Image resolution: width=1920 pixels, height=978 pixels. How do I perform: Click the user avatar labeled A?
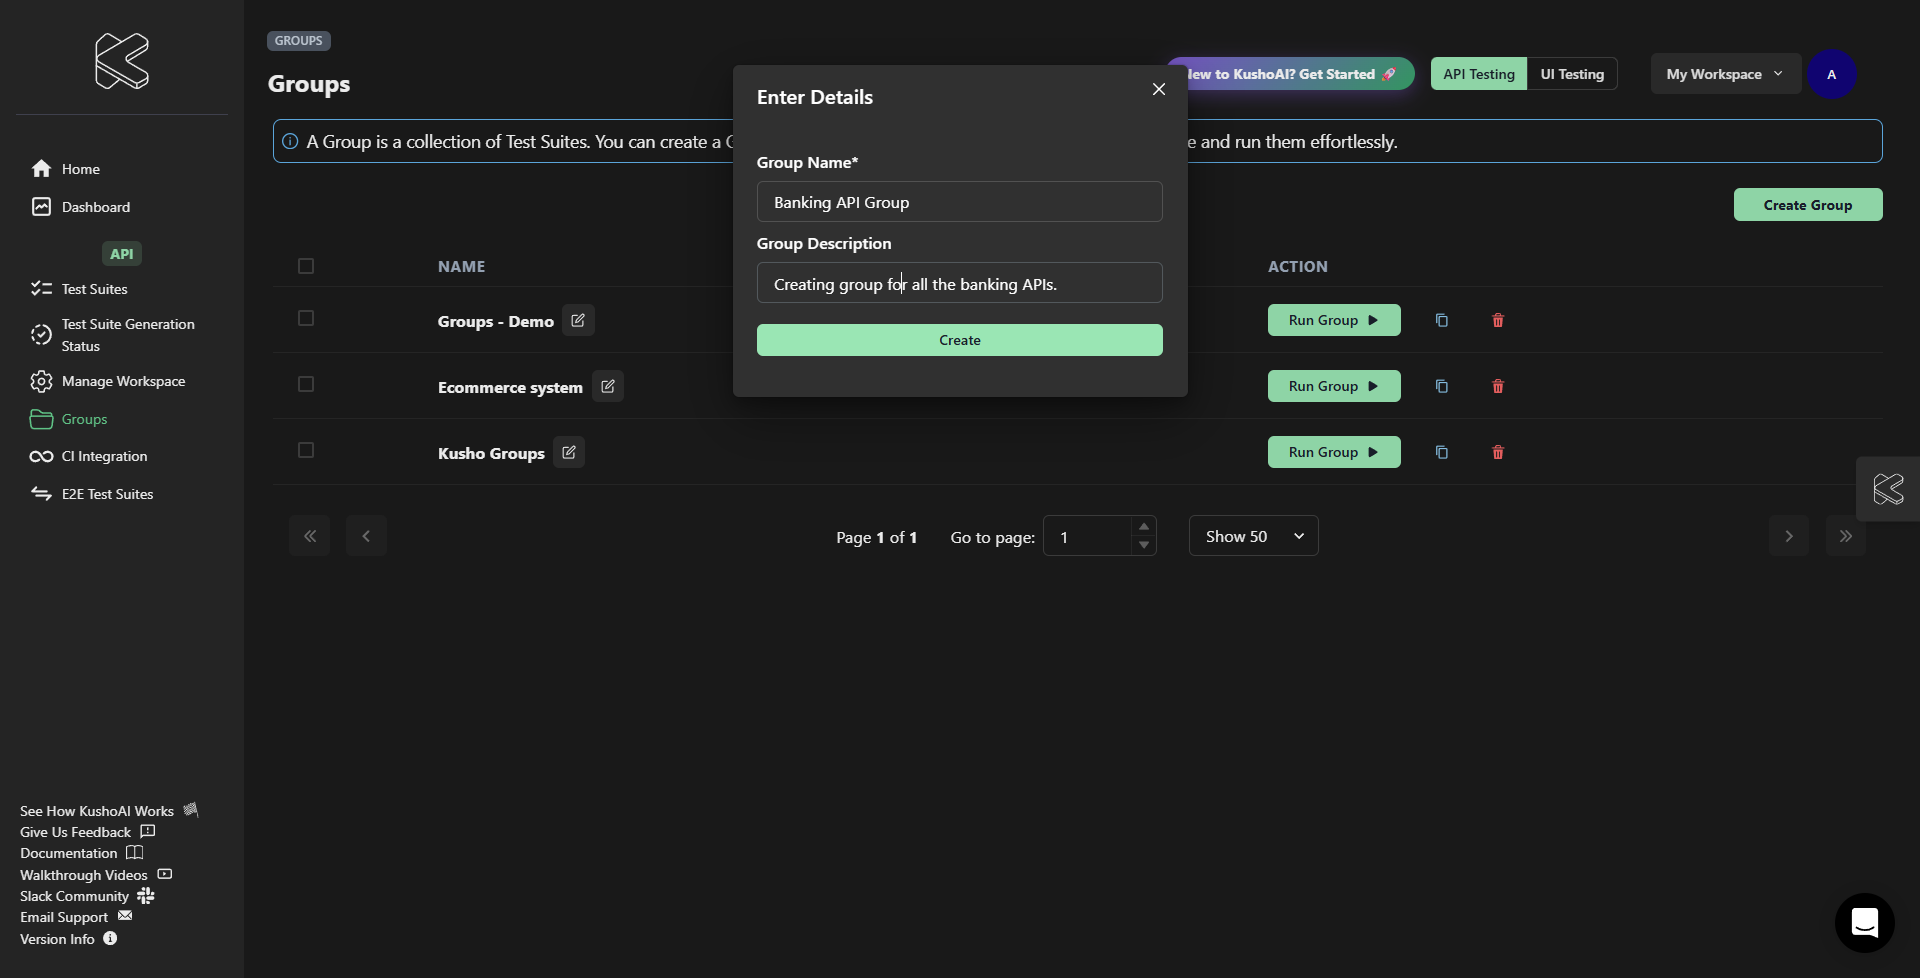point(1831,75)
